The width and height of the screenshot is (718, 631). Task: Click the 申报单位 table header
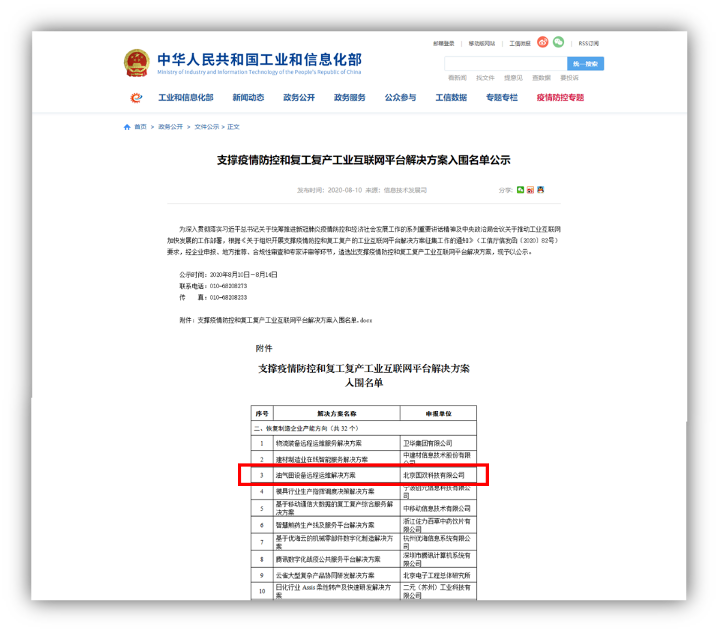(x=438, y=413)
